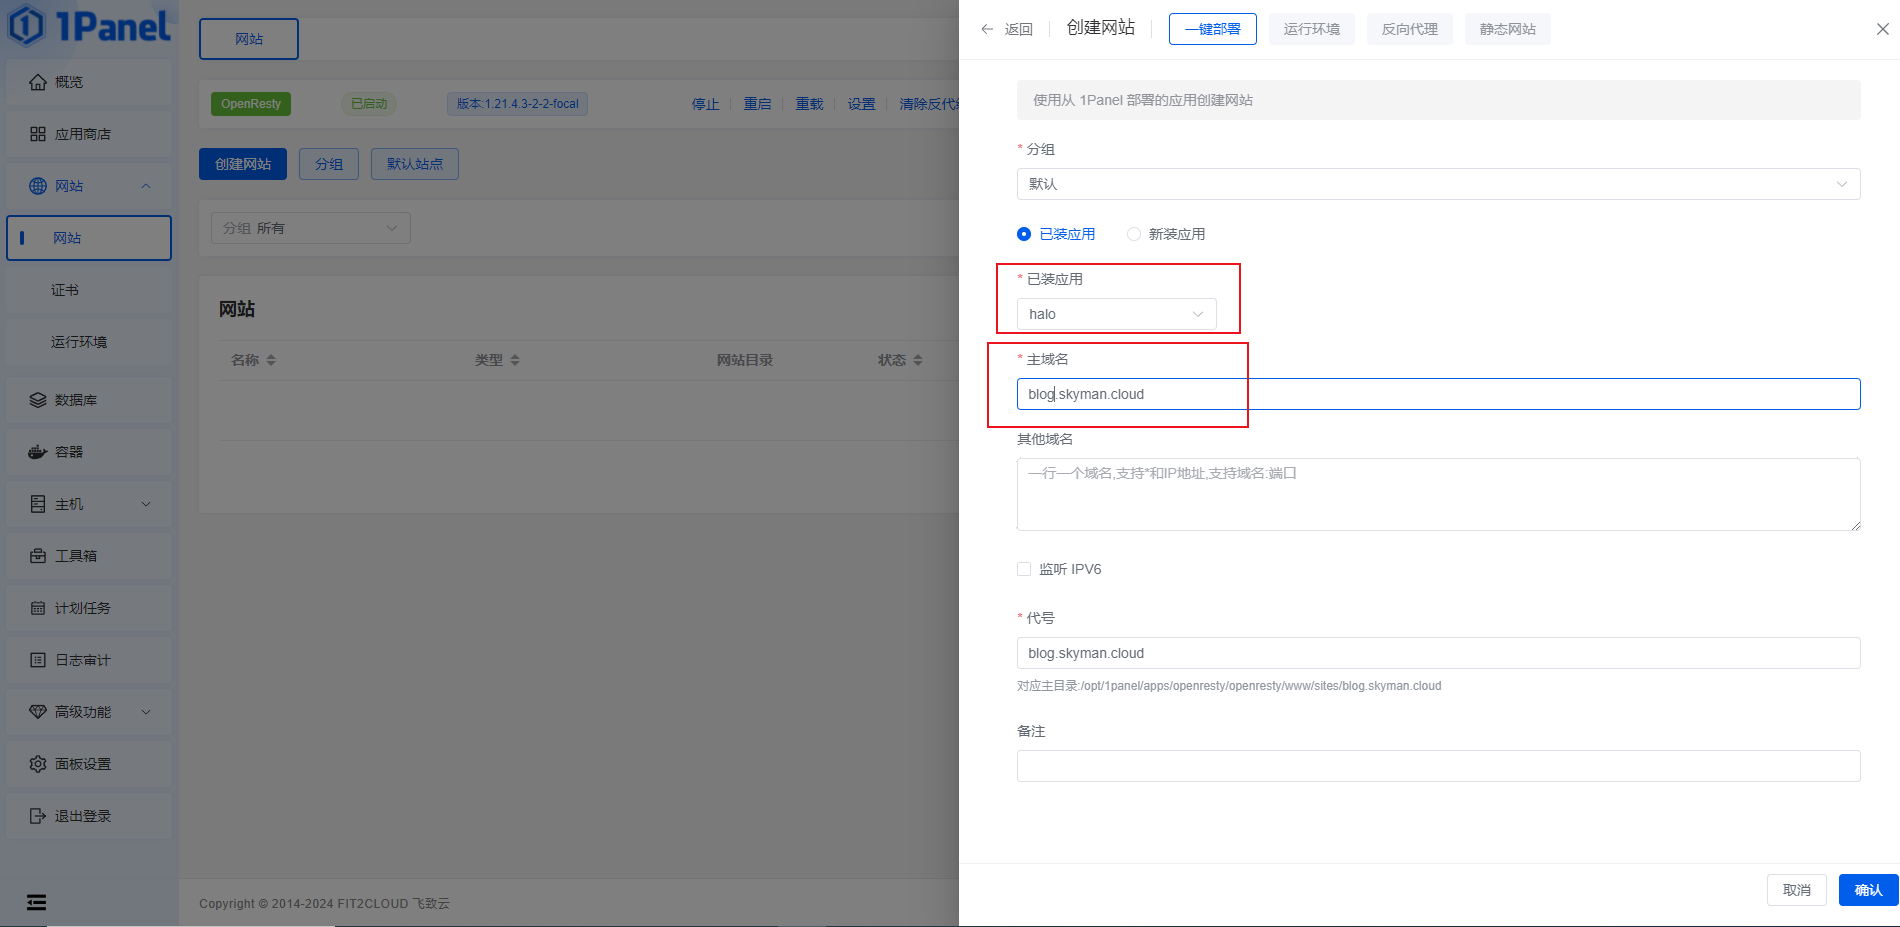Click the 备注 input field
The width and height of the screenshot is (1900, 927).
(x=1438, y=766)
